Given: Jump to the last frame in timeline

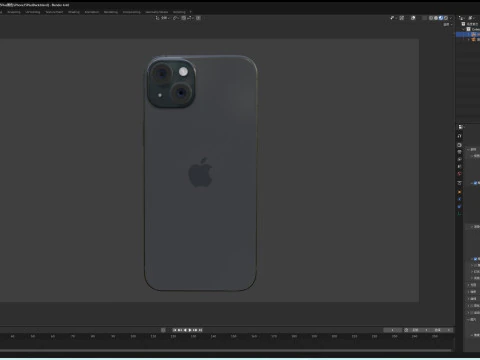Looking at the screenshot, I should 200,330.
